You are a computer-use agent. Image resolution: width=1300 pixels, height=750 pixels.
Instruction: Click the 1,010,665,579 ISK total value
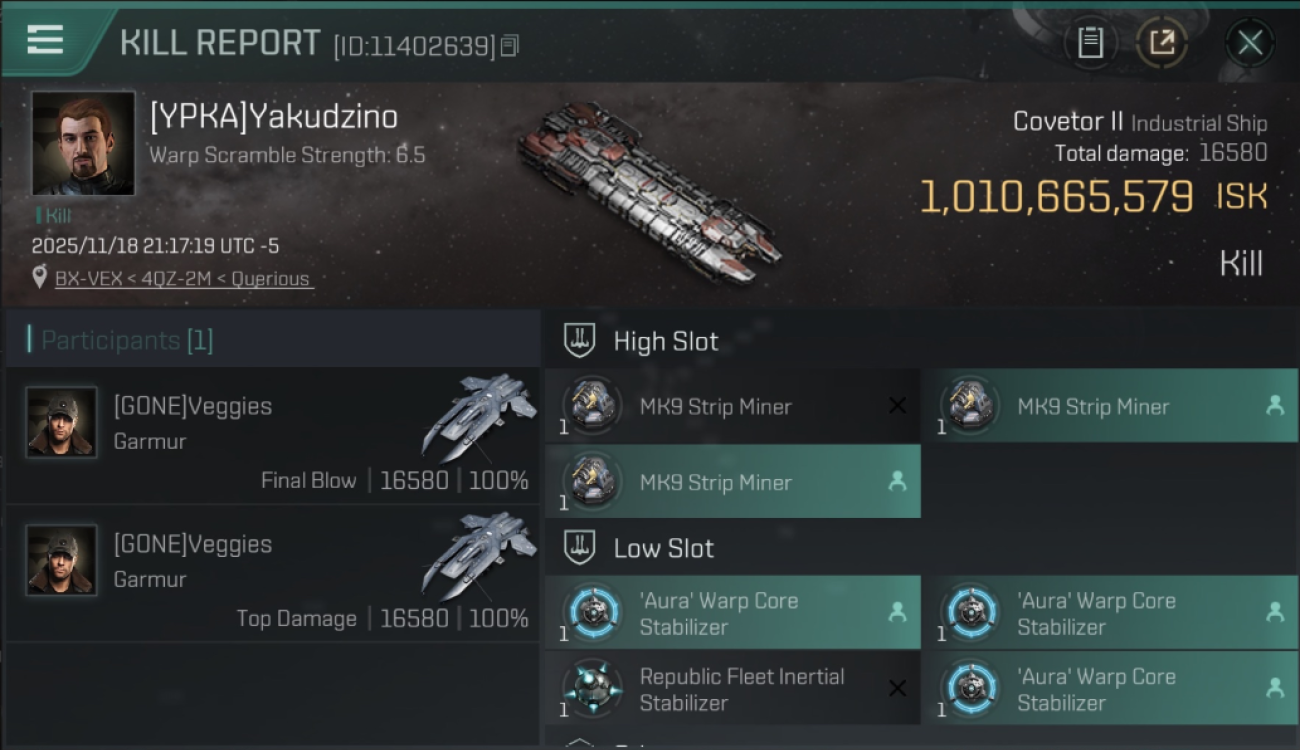click(x=1056, y=197)
